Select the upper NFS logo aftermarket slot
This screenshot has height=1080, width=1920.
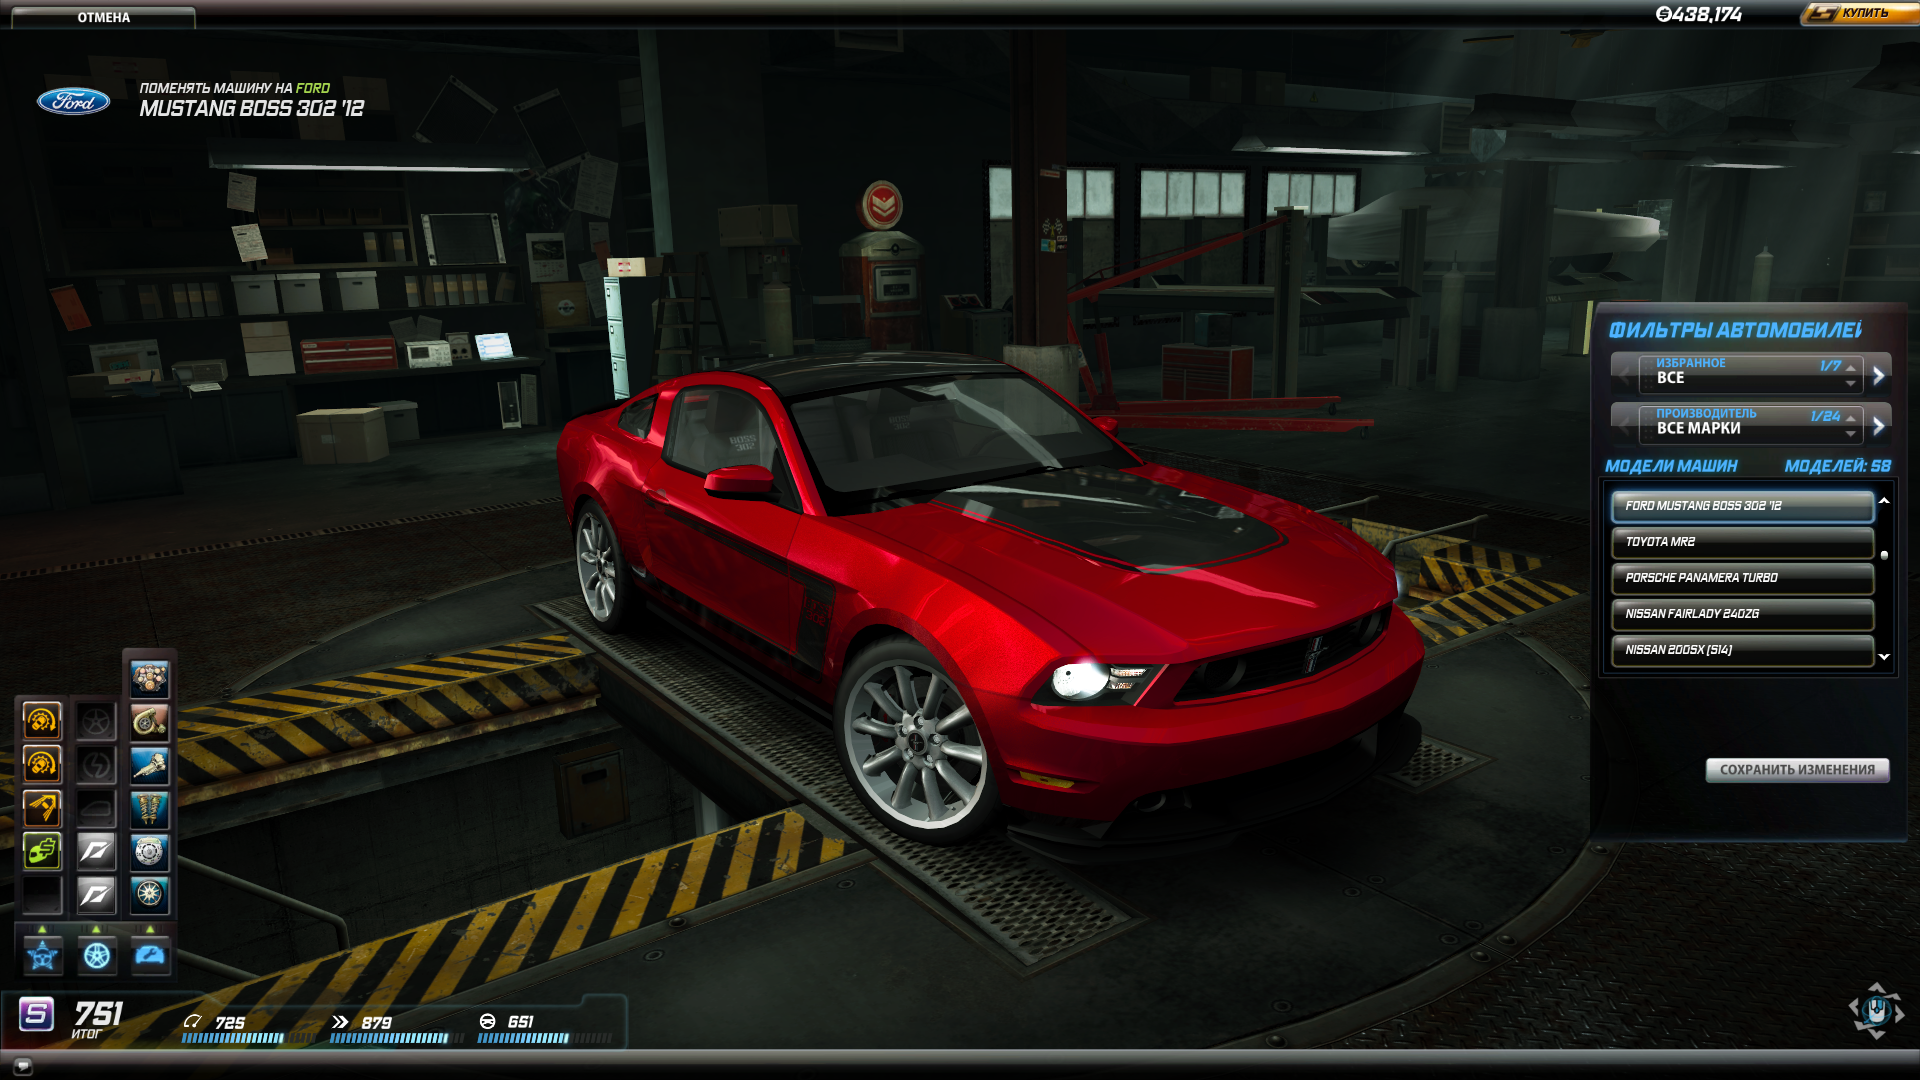[x=96, y=851]
